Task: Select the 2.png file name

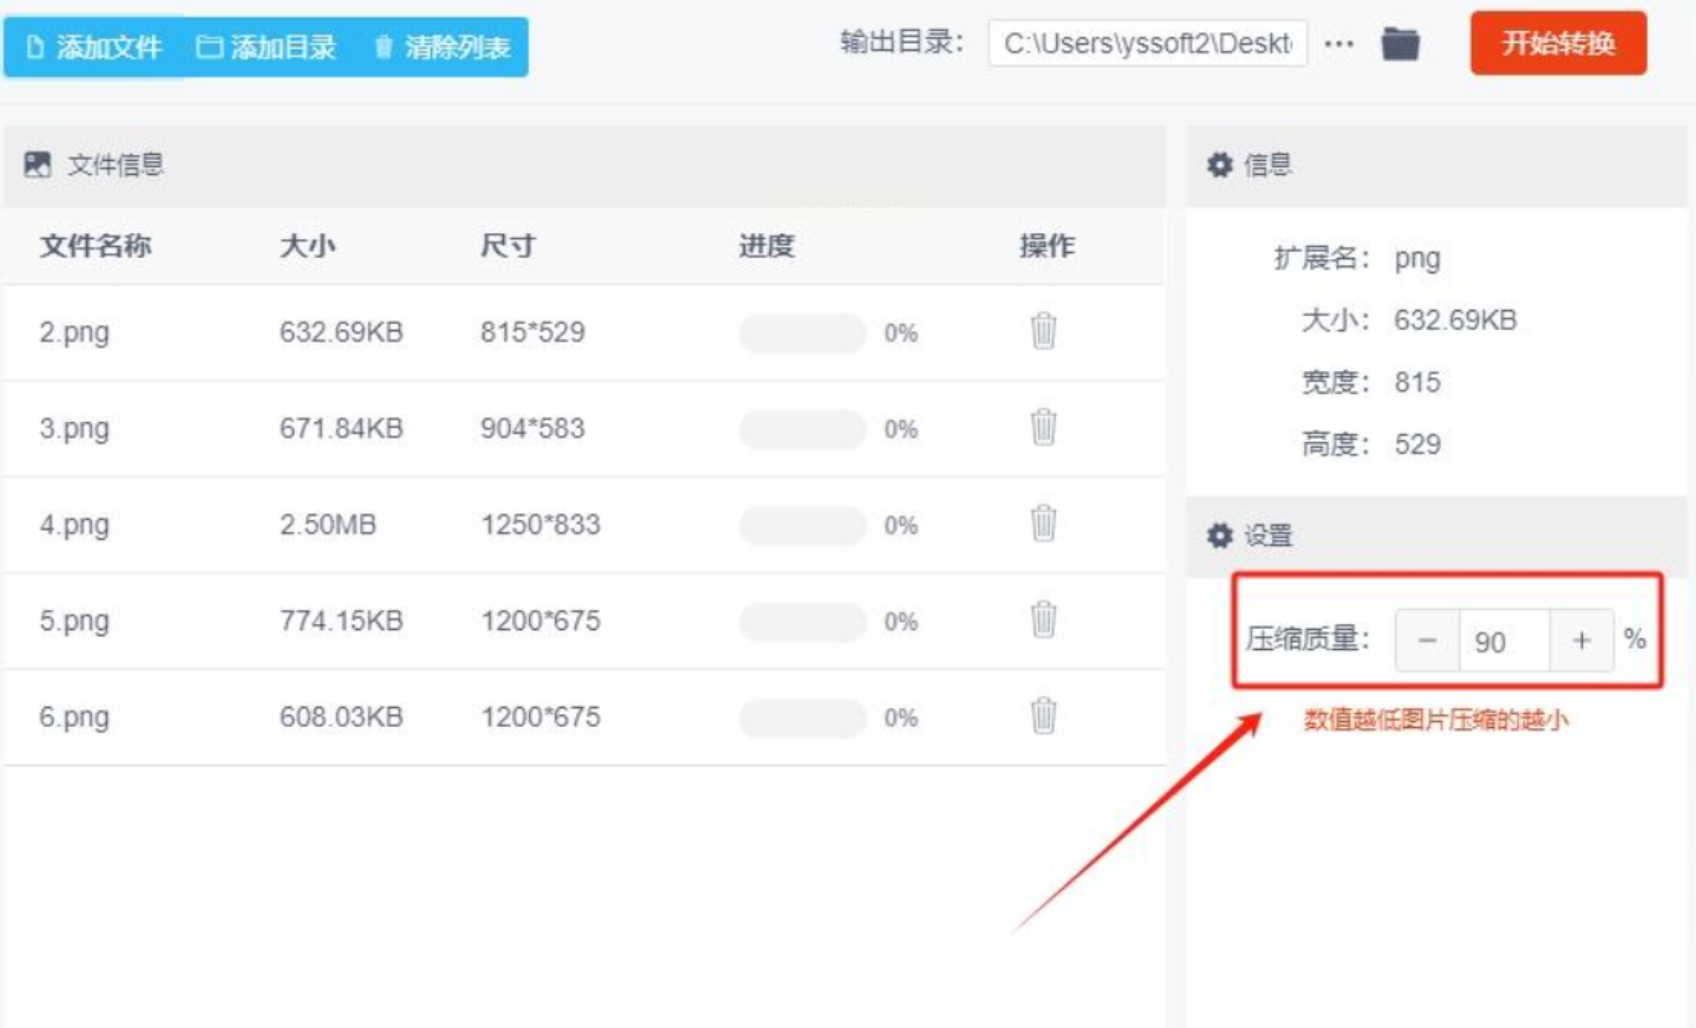Action: (x=74, y=333)
